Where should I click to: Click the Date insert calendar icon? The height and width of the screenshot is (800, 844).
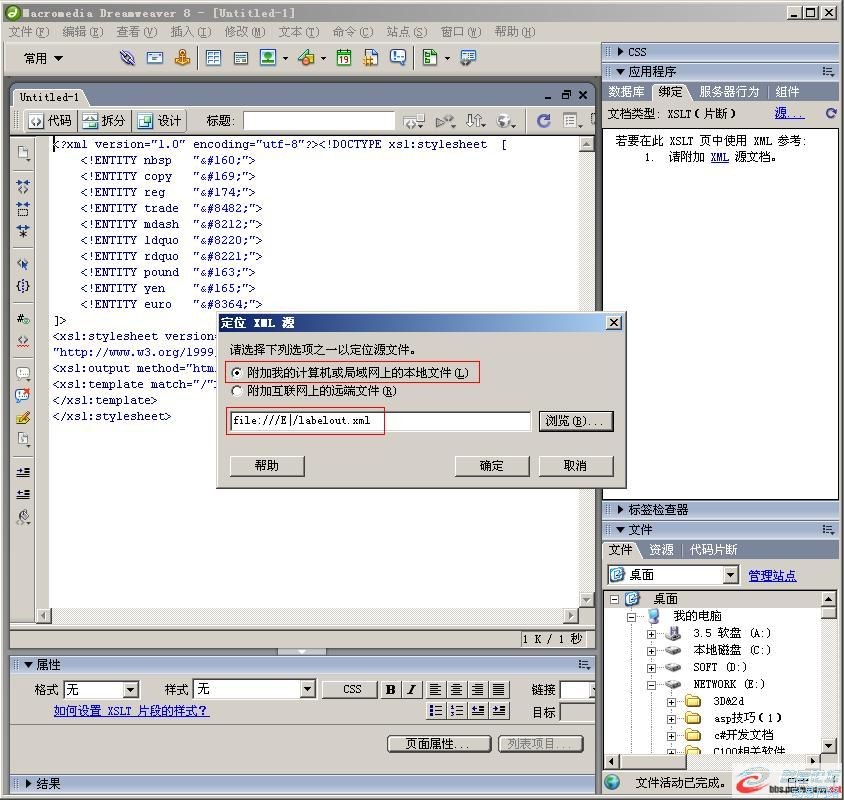343,58
